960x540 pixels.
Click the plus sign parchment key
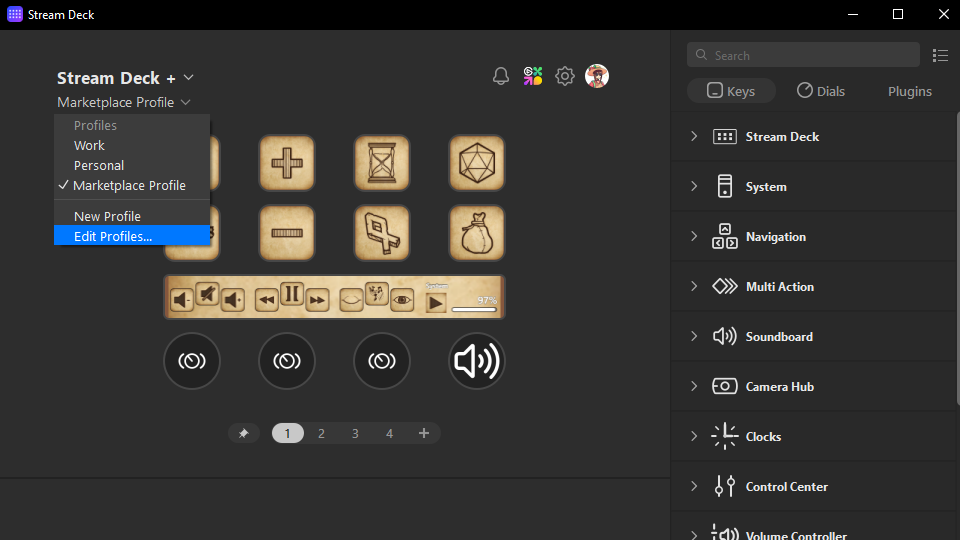pyautogui.click(x=287, y=162)
